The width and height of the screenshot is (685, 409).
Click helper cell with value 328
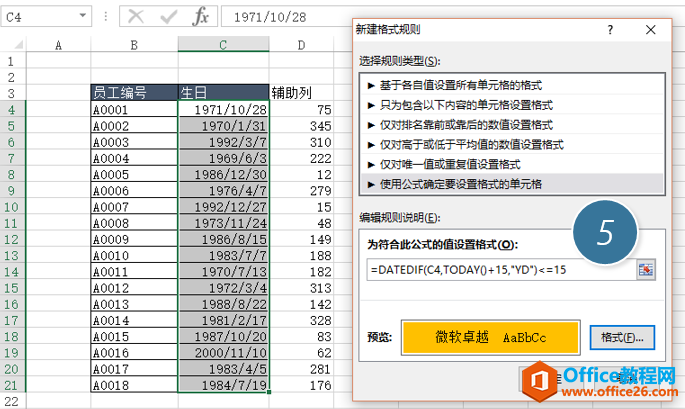(301, 320)
